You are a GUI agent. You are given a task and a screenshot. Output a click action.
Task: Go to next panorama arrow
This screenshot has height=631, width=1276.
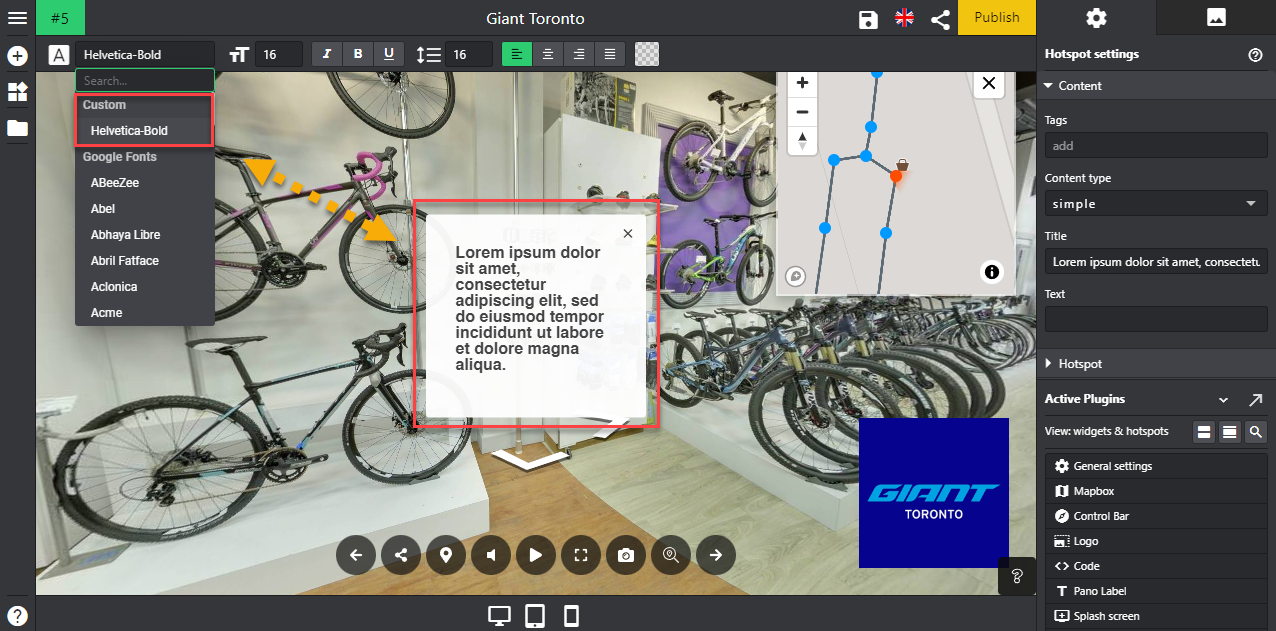pos(716,555)
